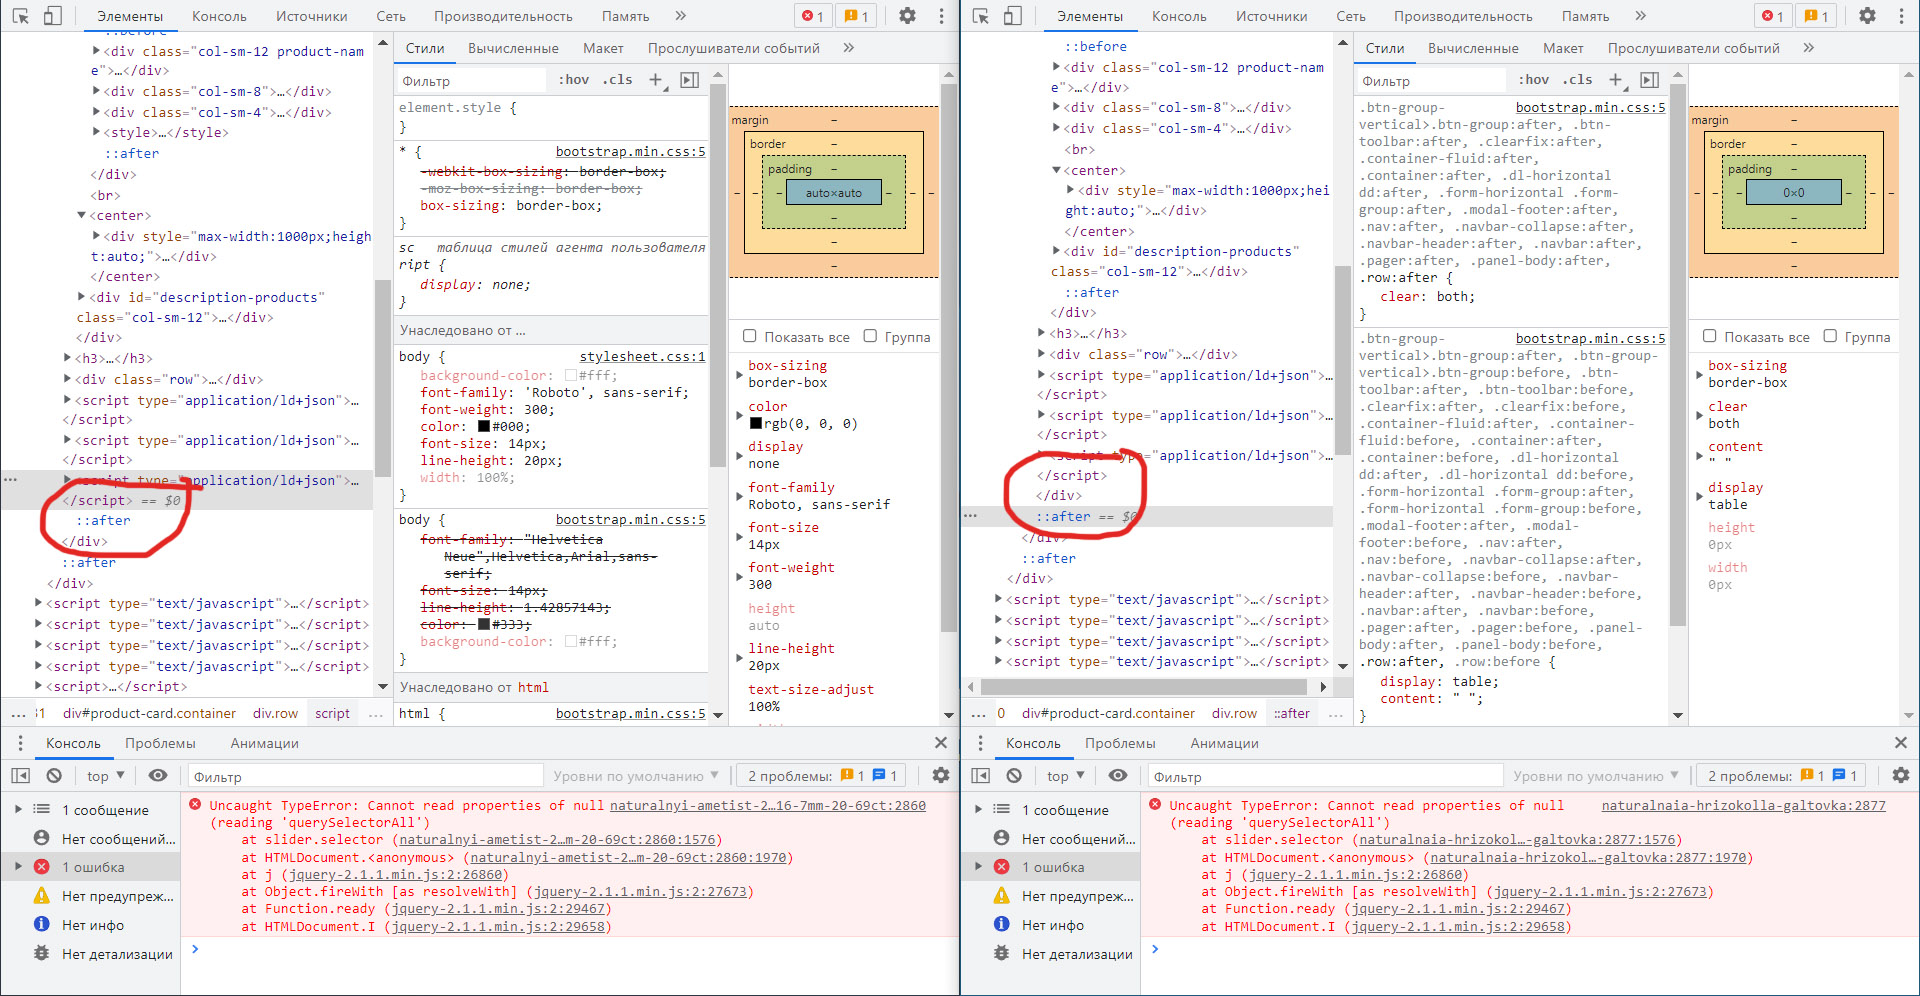
Task: Select div.row breadcrumb in right DevTools
Action: click(x=1234, y=713)
